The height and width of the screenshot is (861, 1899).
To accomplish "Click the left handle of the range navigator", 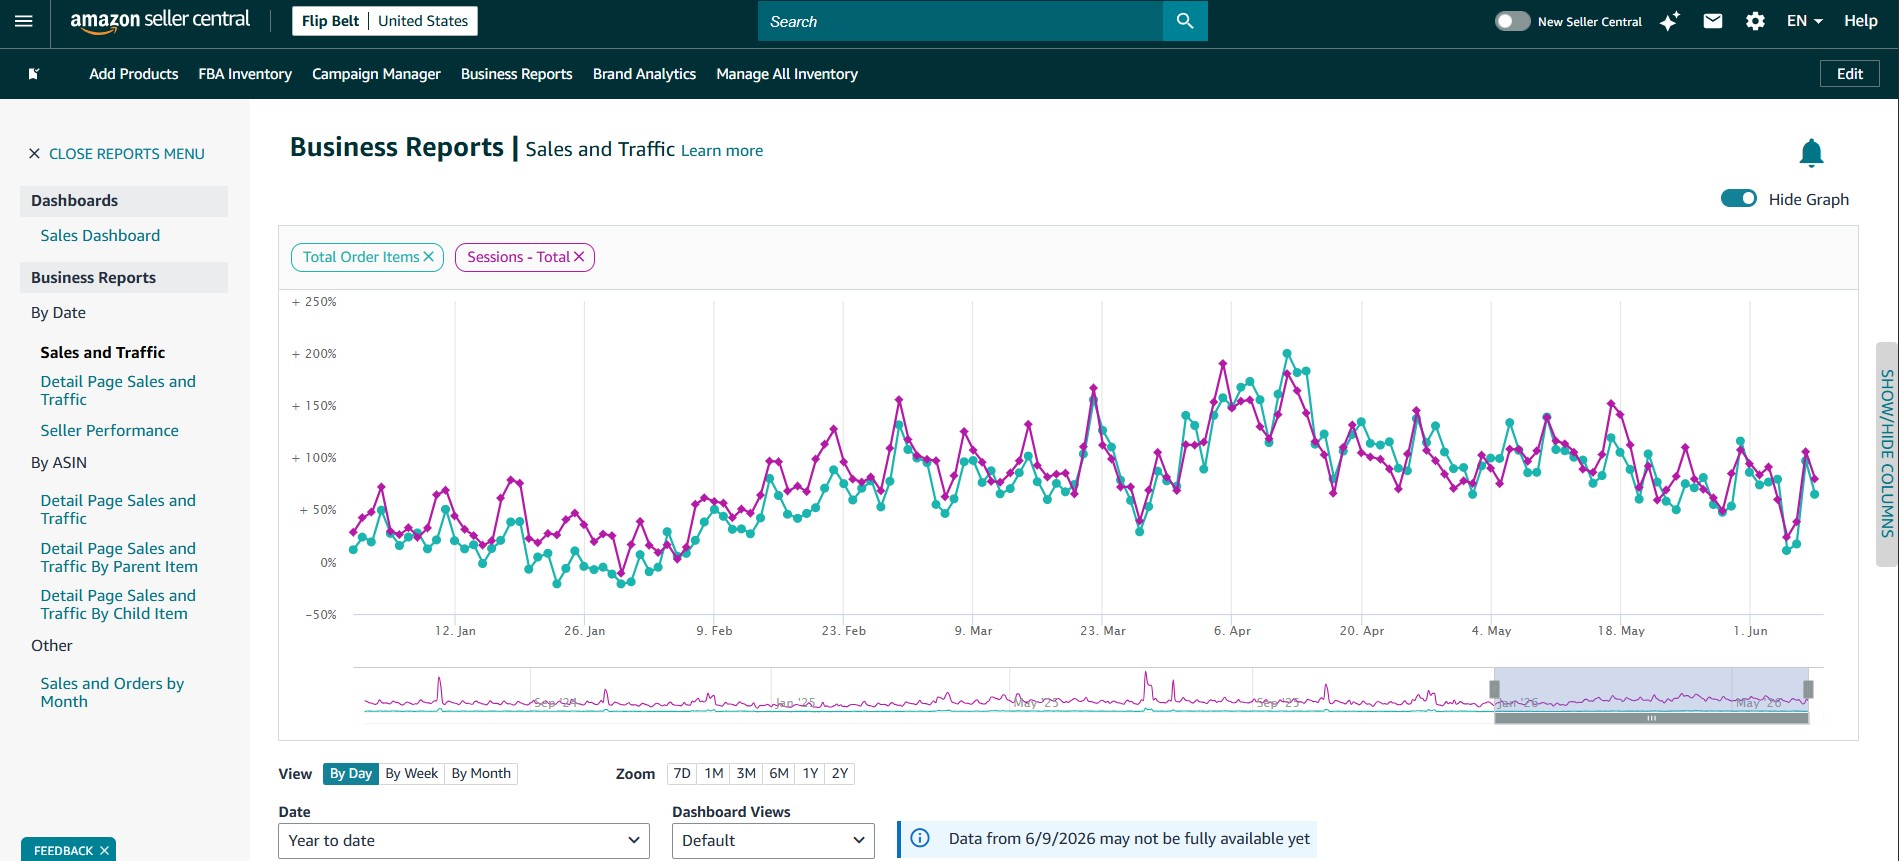I will point(1495,689).
